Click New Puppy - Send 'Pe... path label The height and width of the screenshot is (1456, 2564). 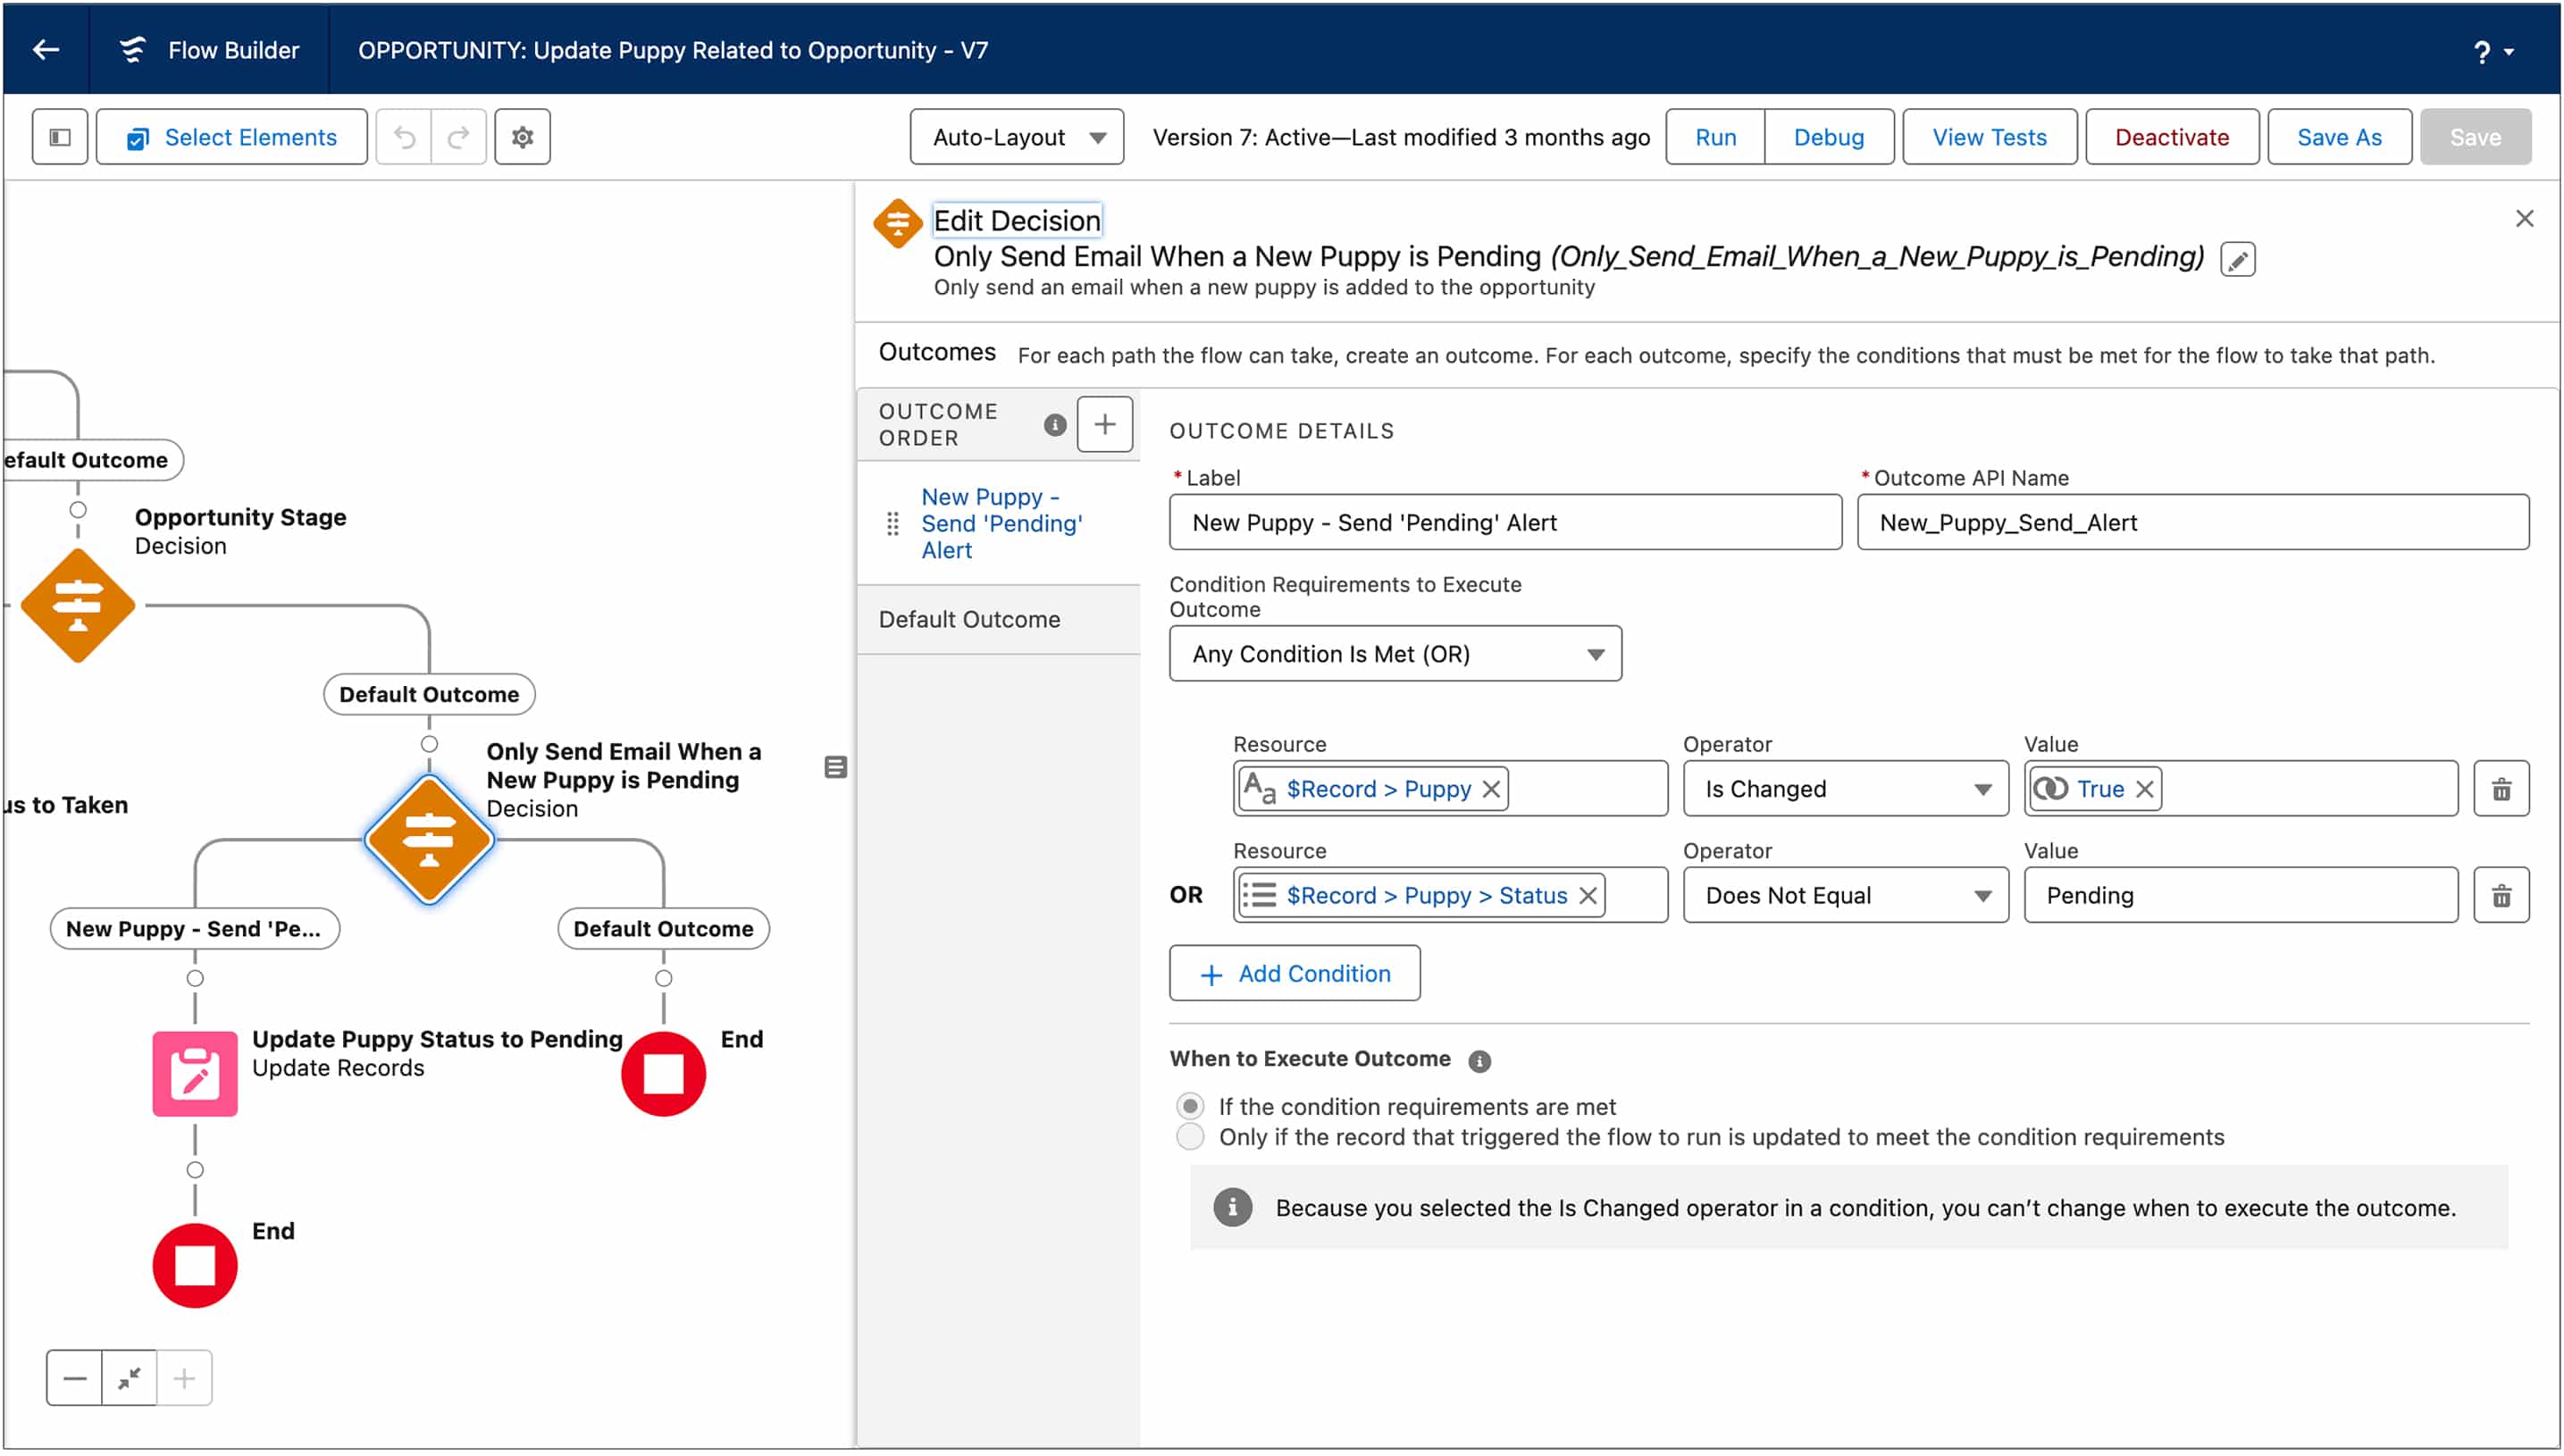195,929
